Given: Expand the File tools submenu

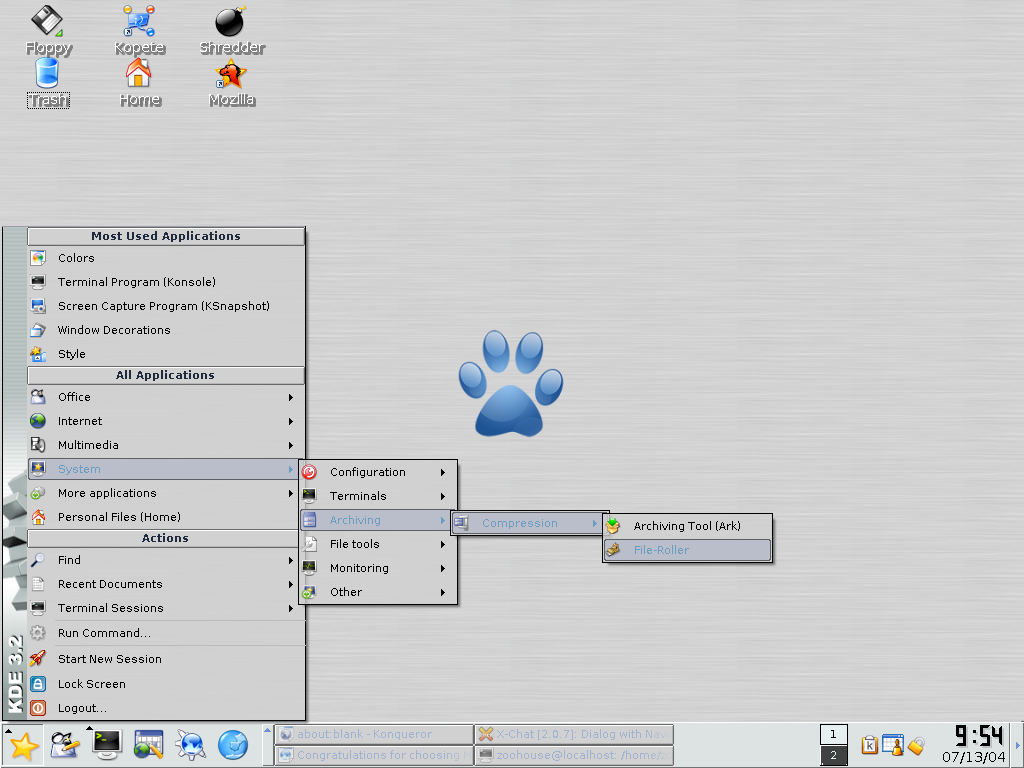Looking at the screenshot, I should 378,544.
